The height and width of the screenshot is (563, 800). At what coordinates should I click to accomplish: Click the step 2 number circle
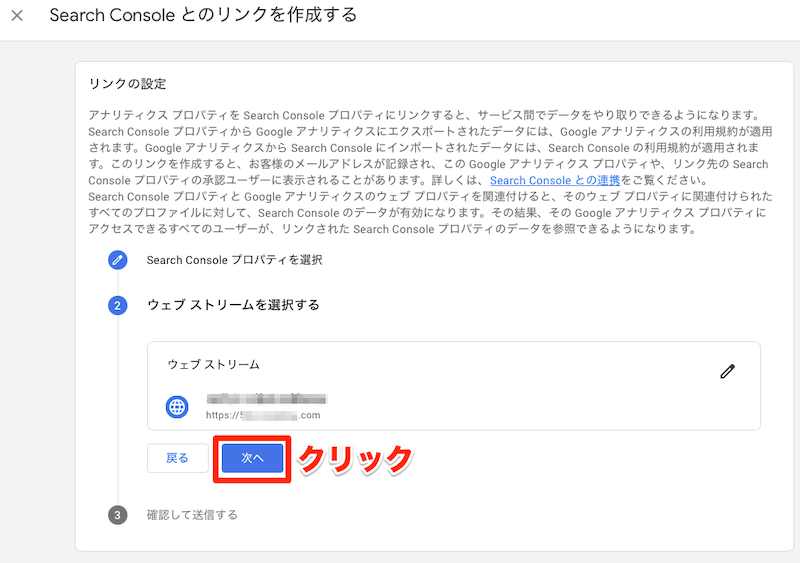[x=118, y=305]
